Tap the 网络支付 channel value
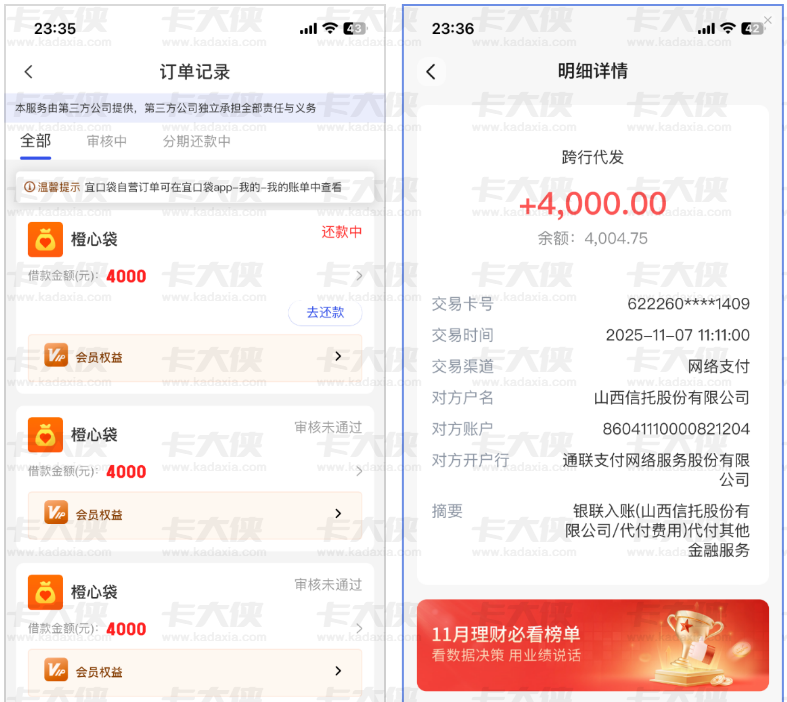Viewport: 787px width, 702px height. click(718, 366)
